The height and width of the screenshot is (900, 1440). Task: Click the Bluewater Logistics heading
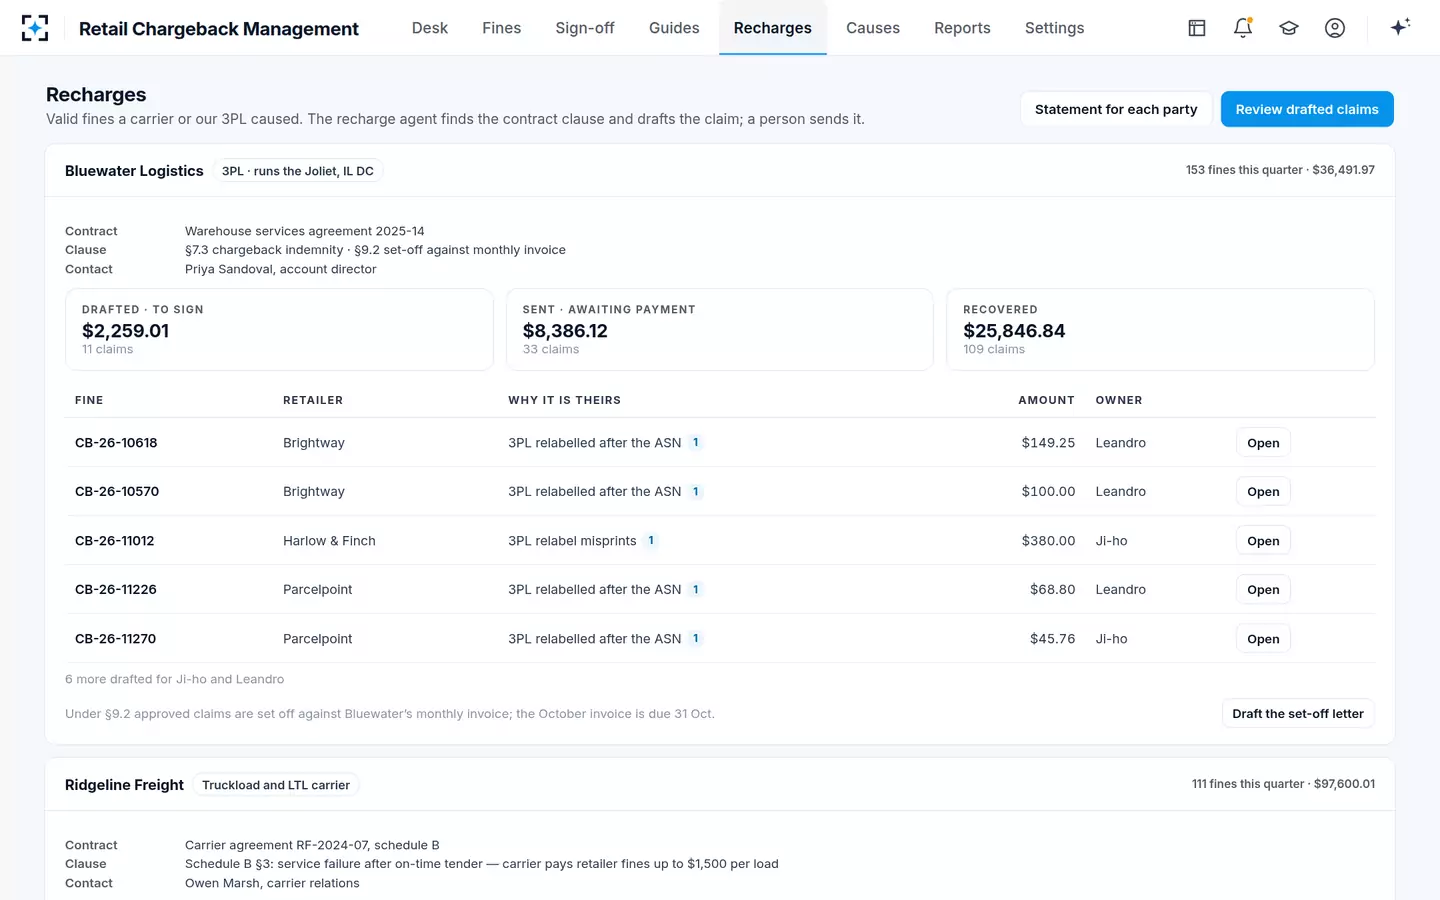tap(134, 171)
